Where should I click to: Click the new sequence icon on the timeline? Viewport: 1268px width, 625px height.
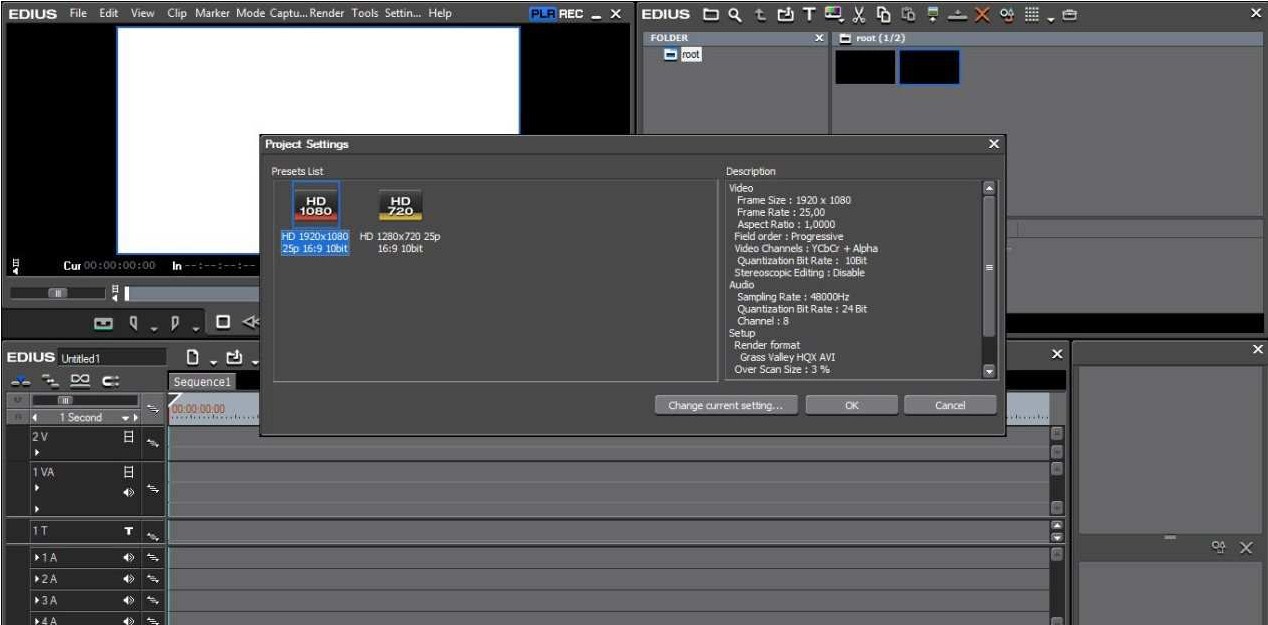click(194, 357)
